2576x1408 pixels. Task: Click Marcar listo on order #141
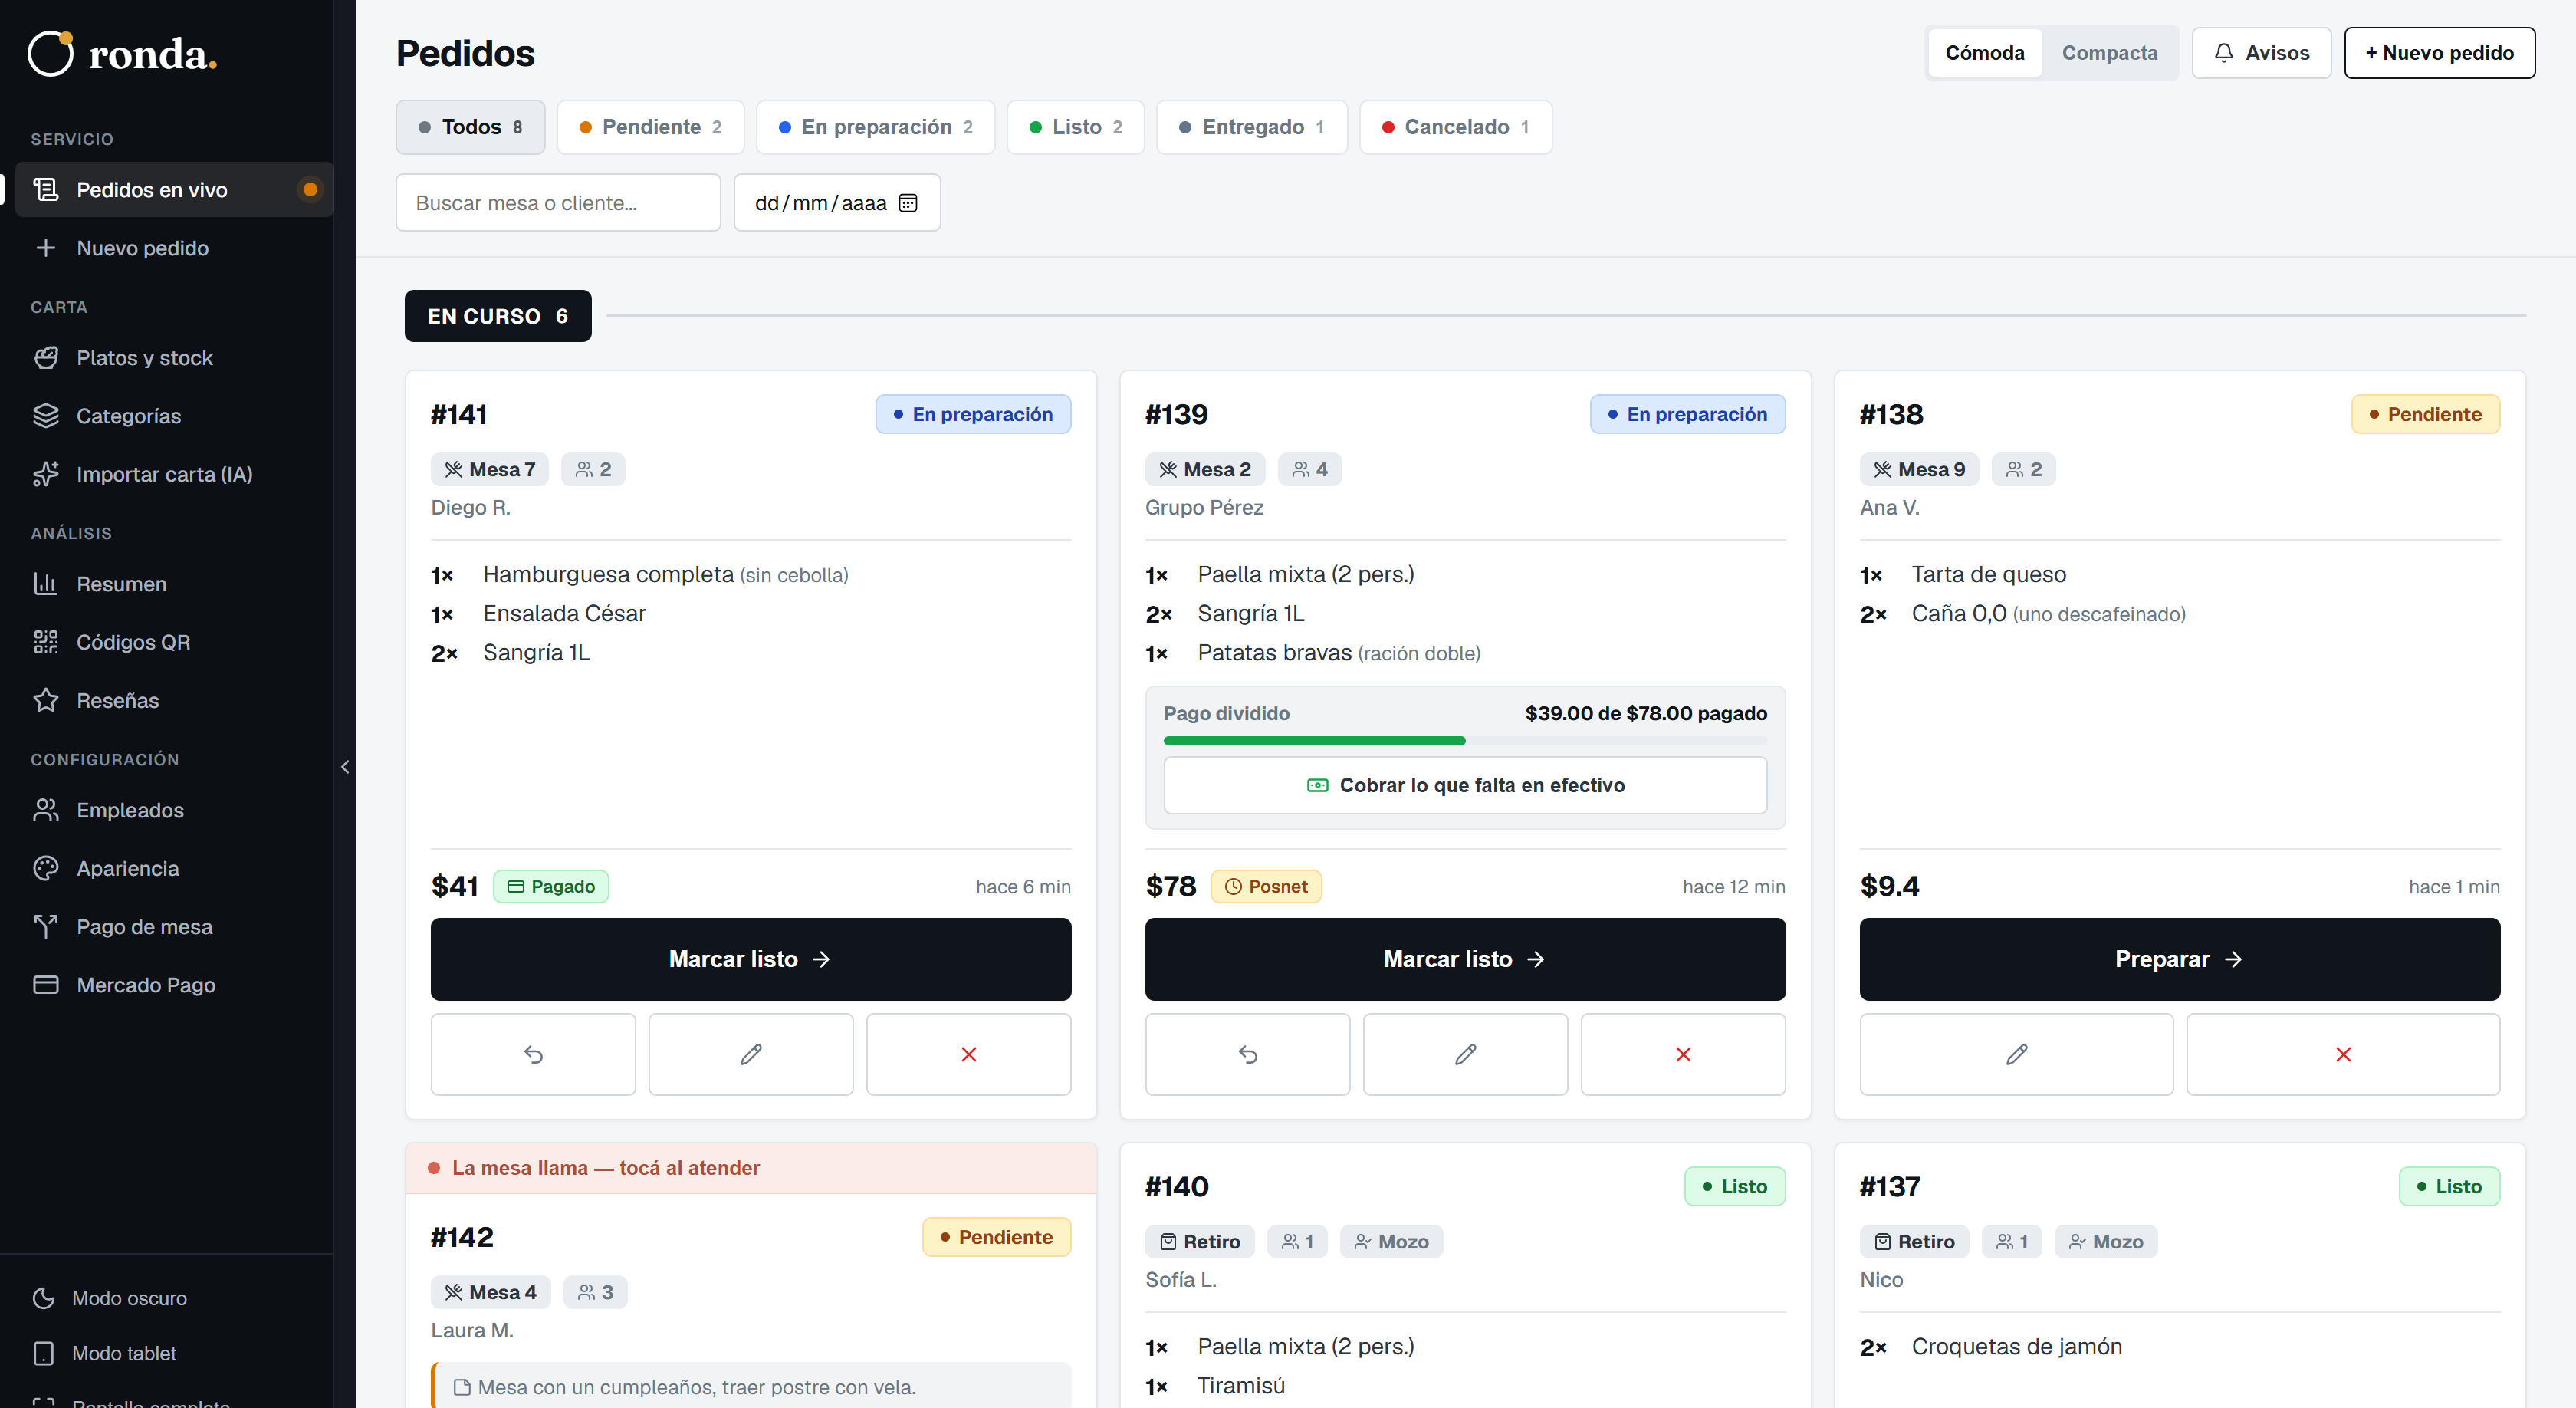[x=750, y=959]
